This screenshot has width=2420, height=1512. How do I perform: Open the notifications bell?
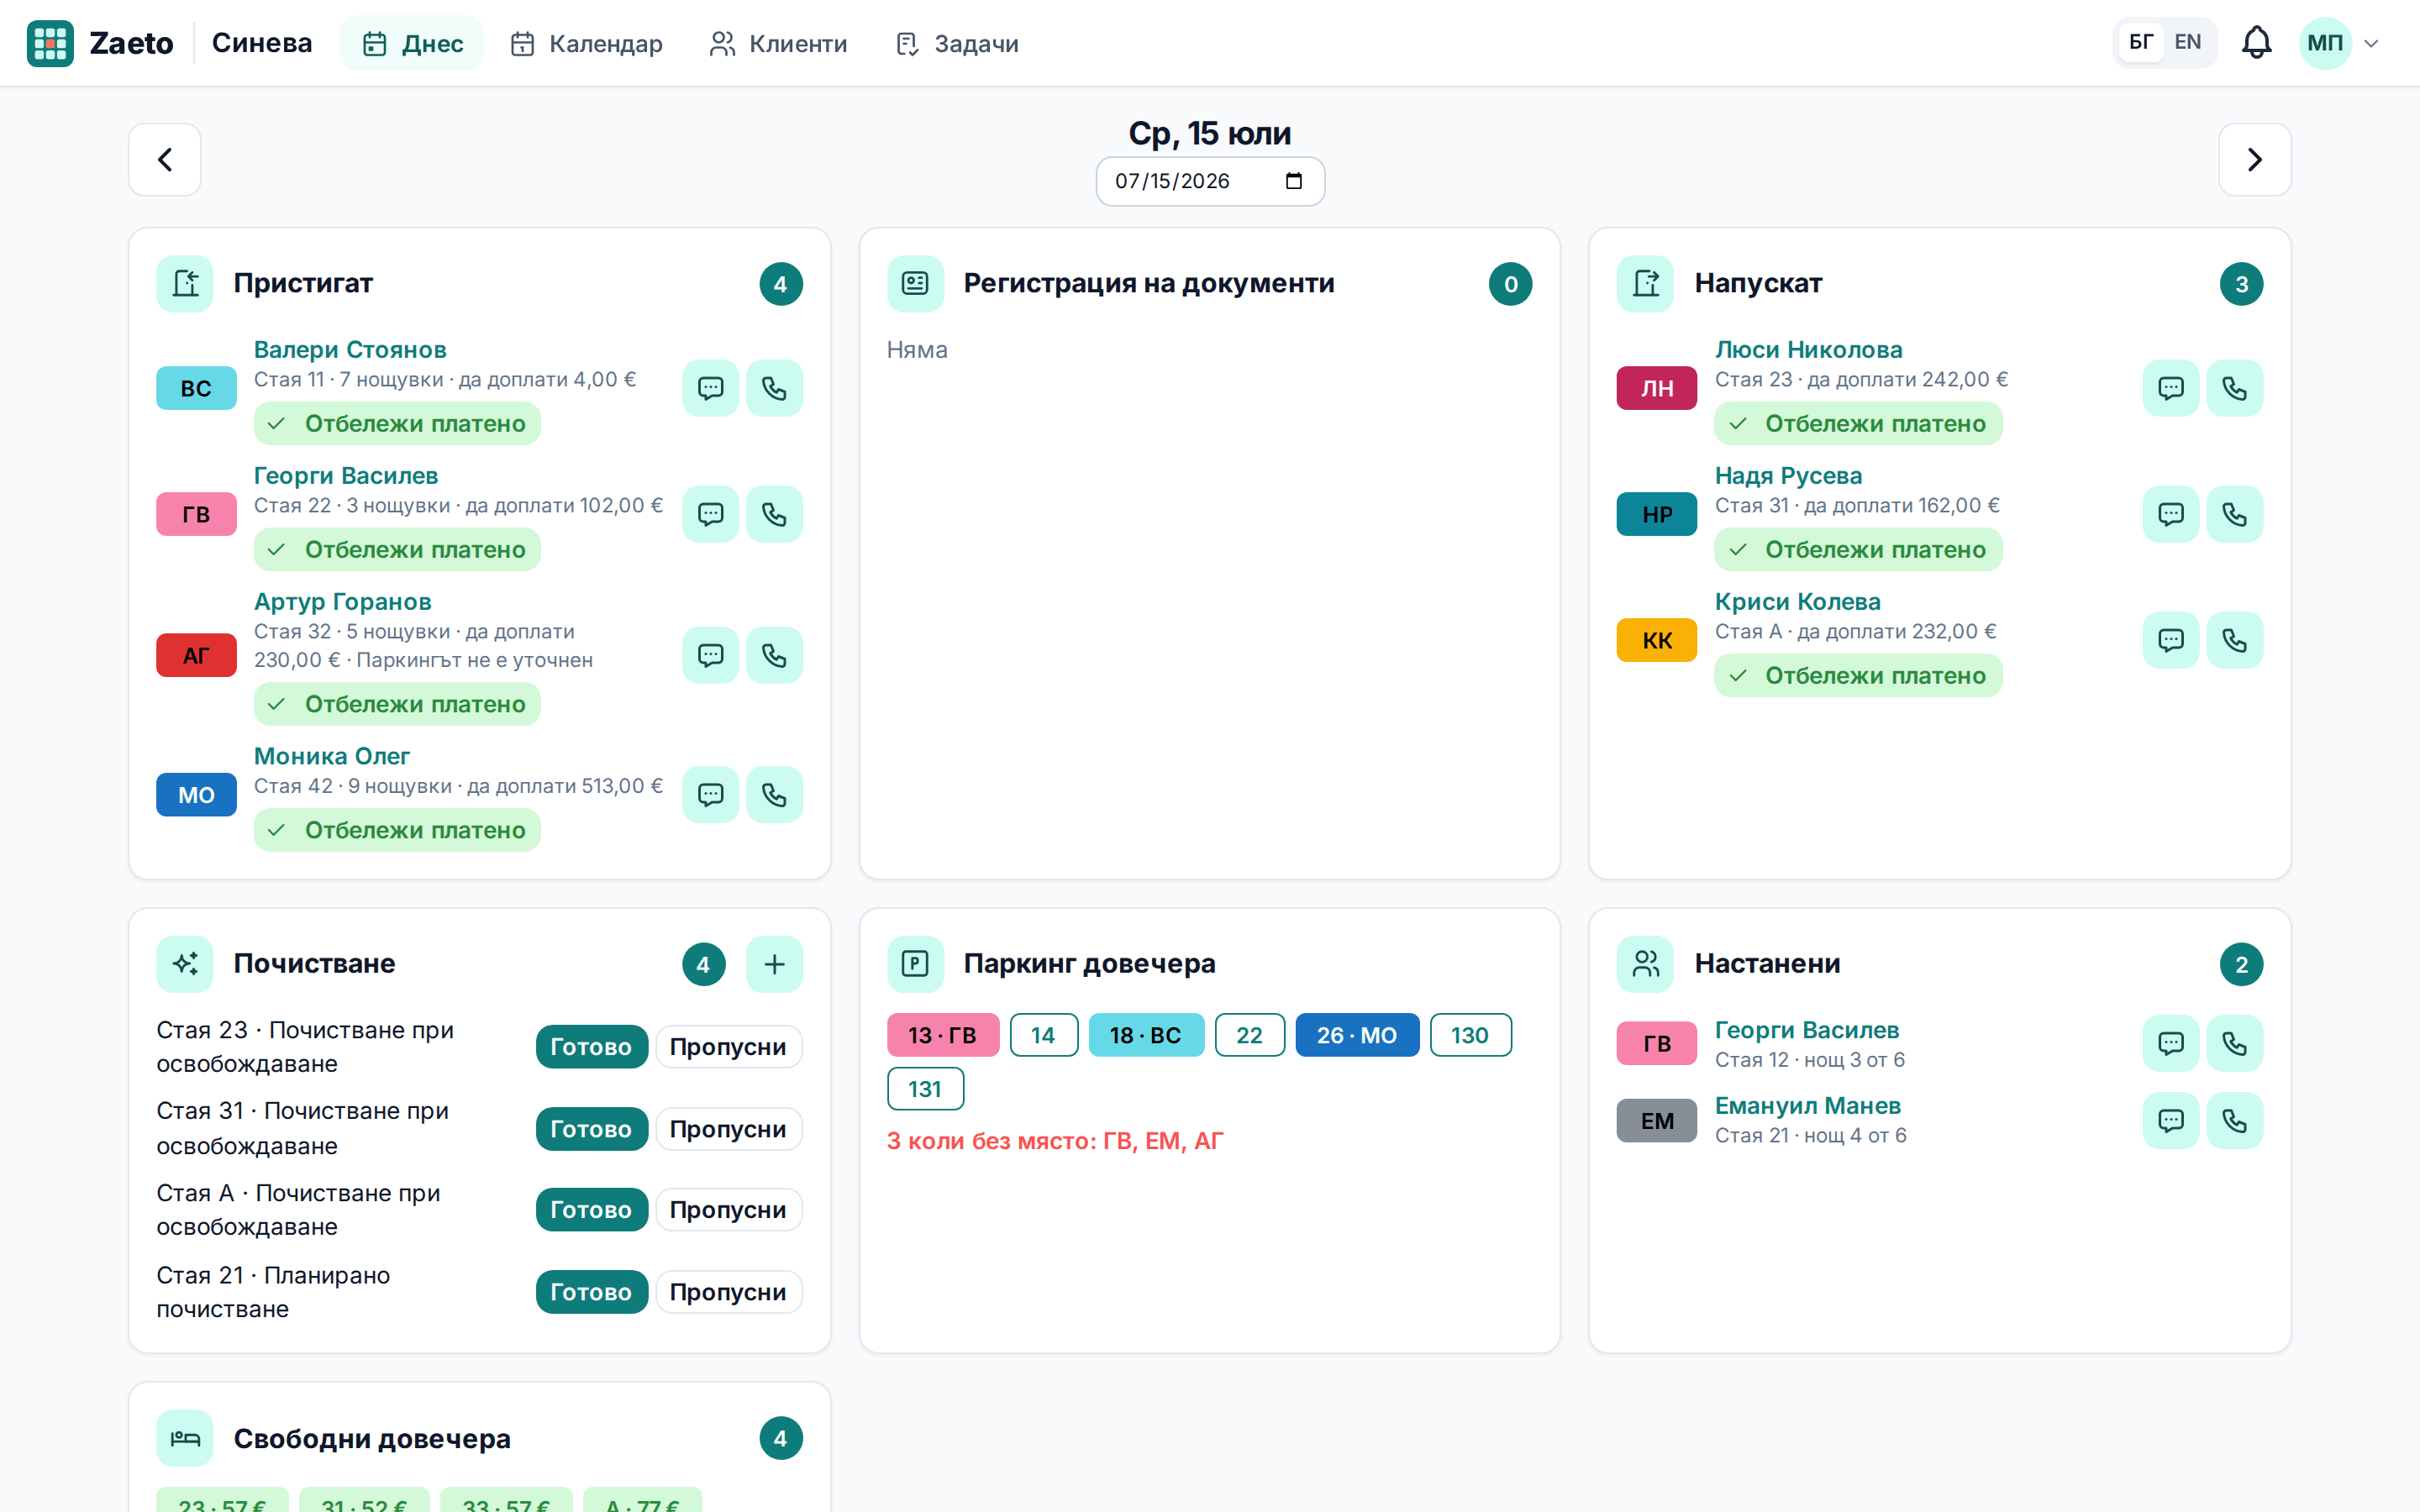point(2256,43)
